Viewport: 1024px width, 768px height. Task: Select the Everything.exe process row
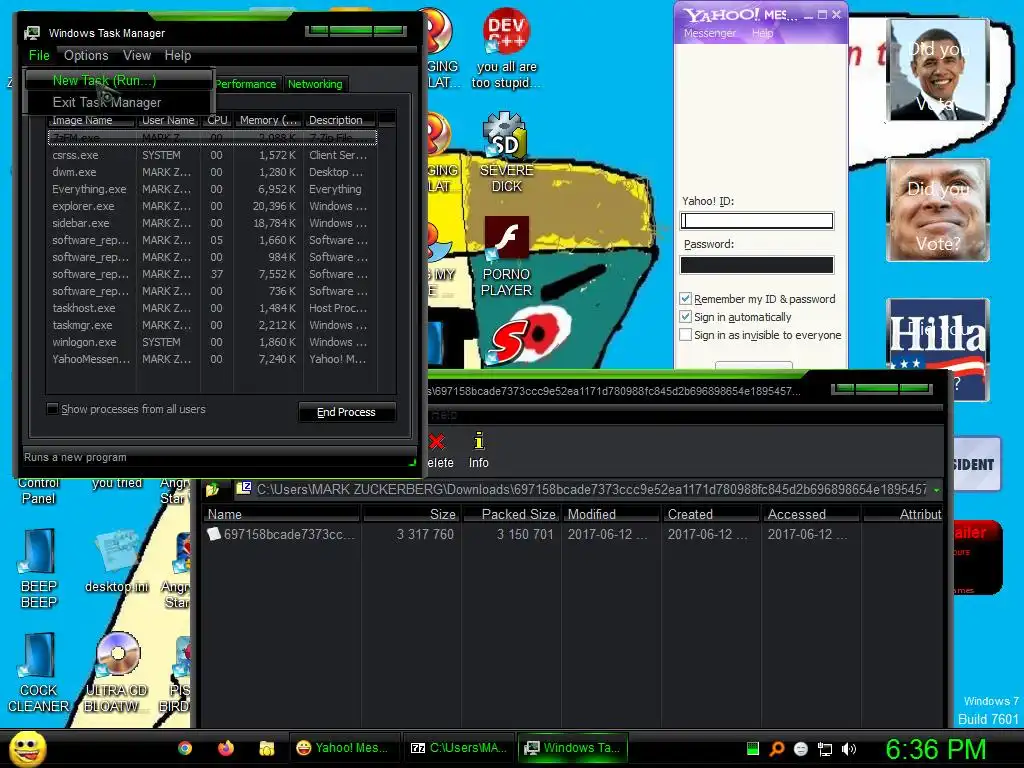click(x=212, y=189)
